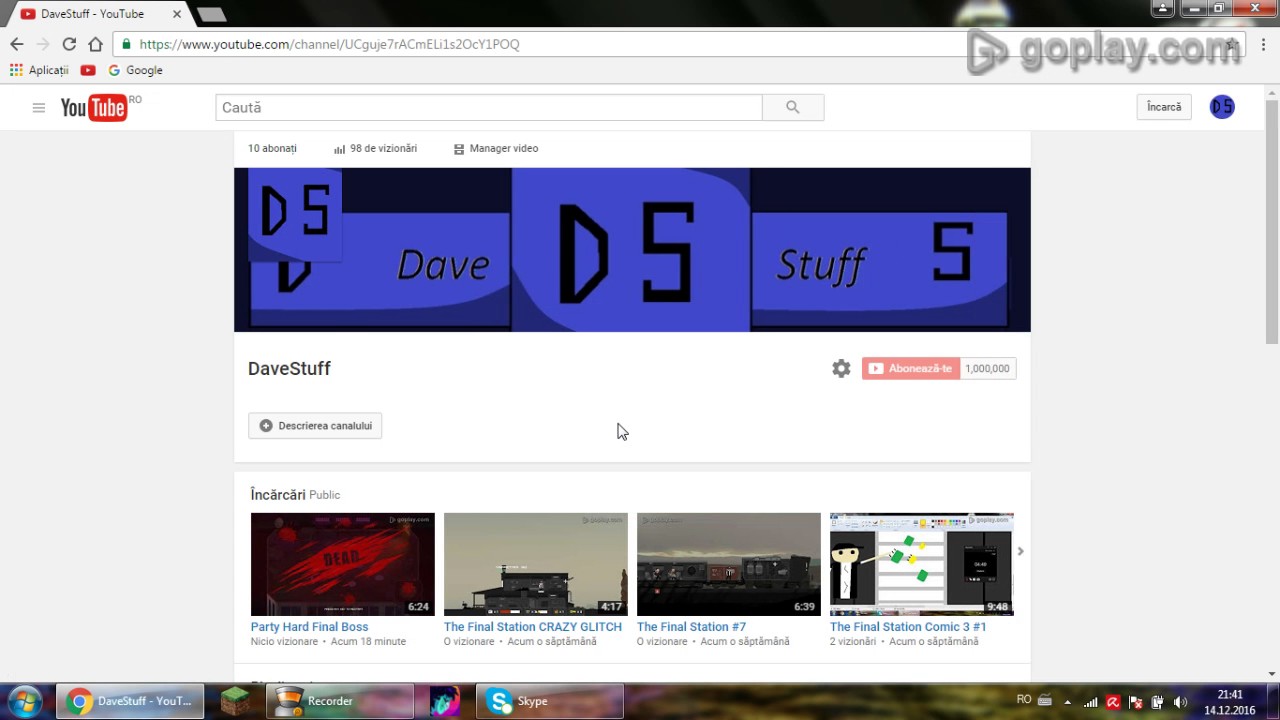1280x720 pixels.
Task: Go to browser home page
Action: pyautogui.click(x=95, y=44)
